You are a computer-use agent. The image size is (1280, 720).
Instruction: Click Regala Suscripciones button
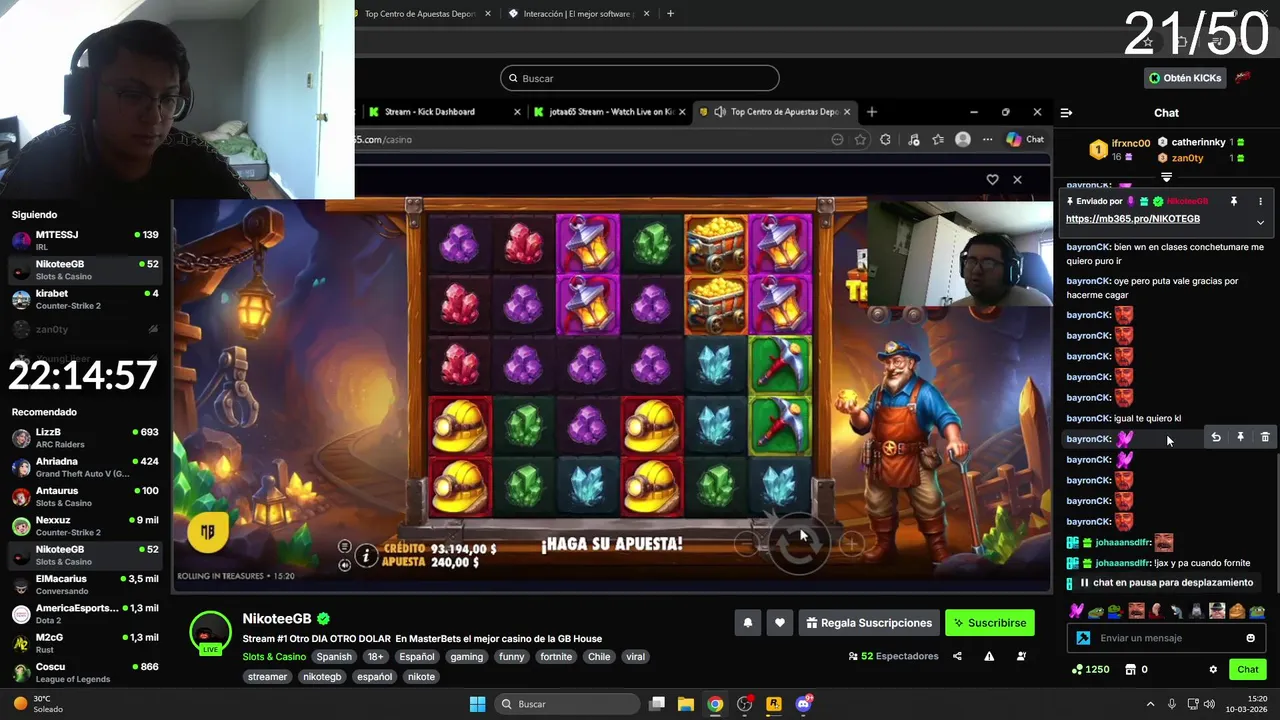click(868, 623)
